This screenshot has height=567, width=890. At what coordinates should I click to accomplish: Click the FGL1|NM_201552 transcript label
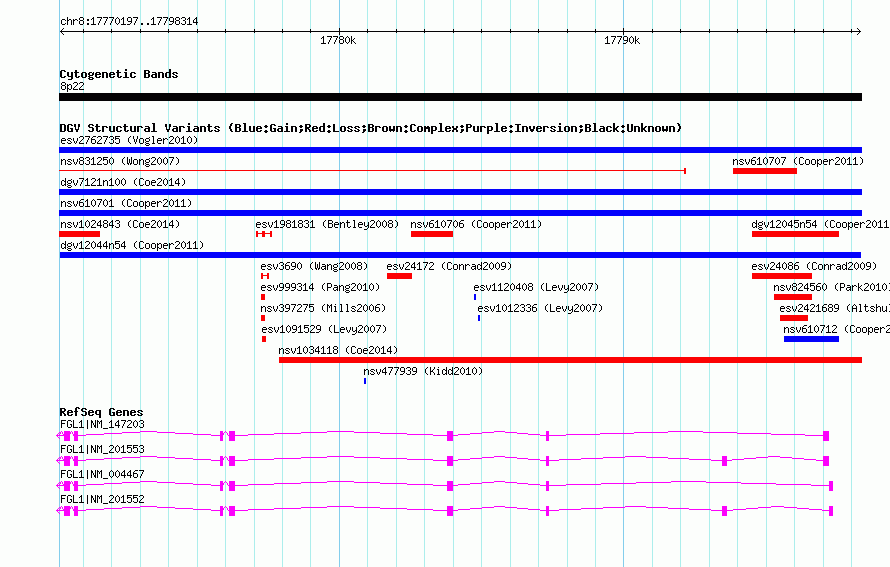tap(102, 499)
